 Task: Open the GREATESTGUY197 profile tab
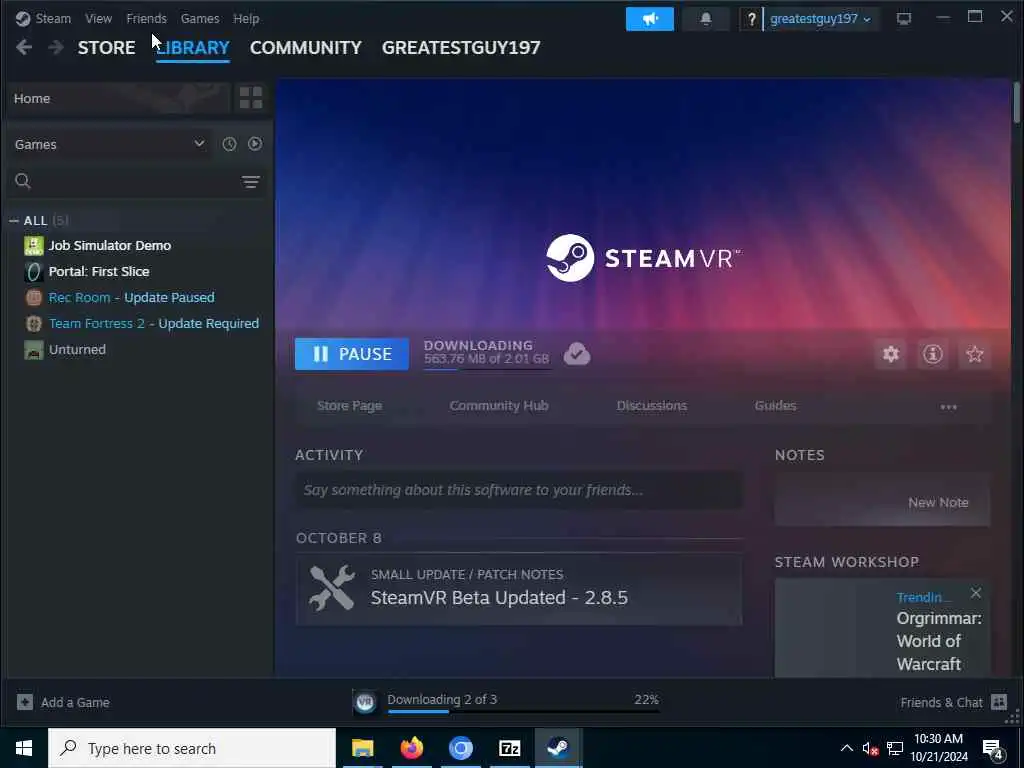pos(461,48)
